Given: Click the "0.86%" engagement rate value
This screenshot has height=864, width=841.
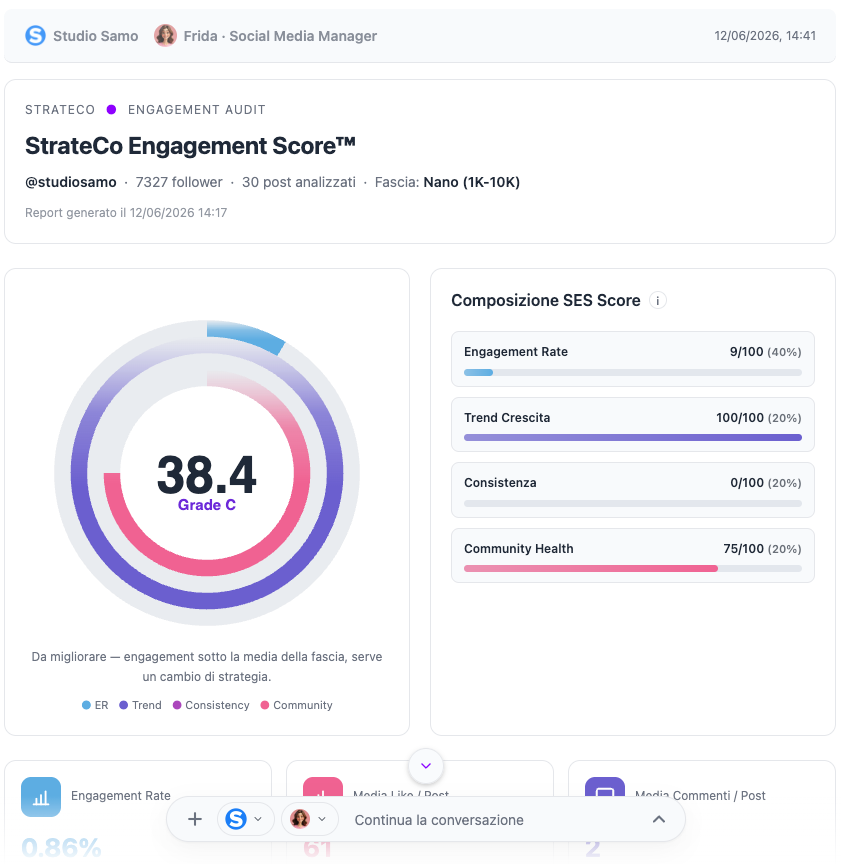Looking at the screenshot, I should [61, 847].
